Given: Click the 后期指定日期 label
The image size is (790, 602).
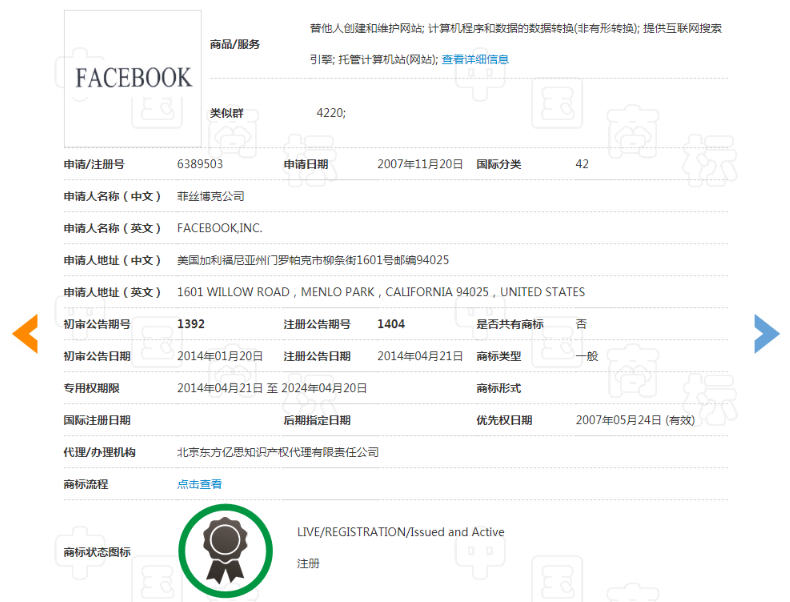Looking at the screenshot, I should point(317,420).
